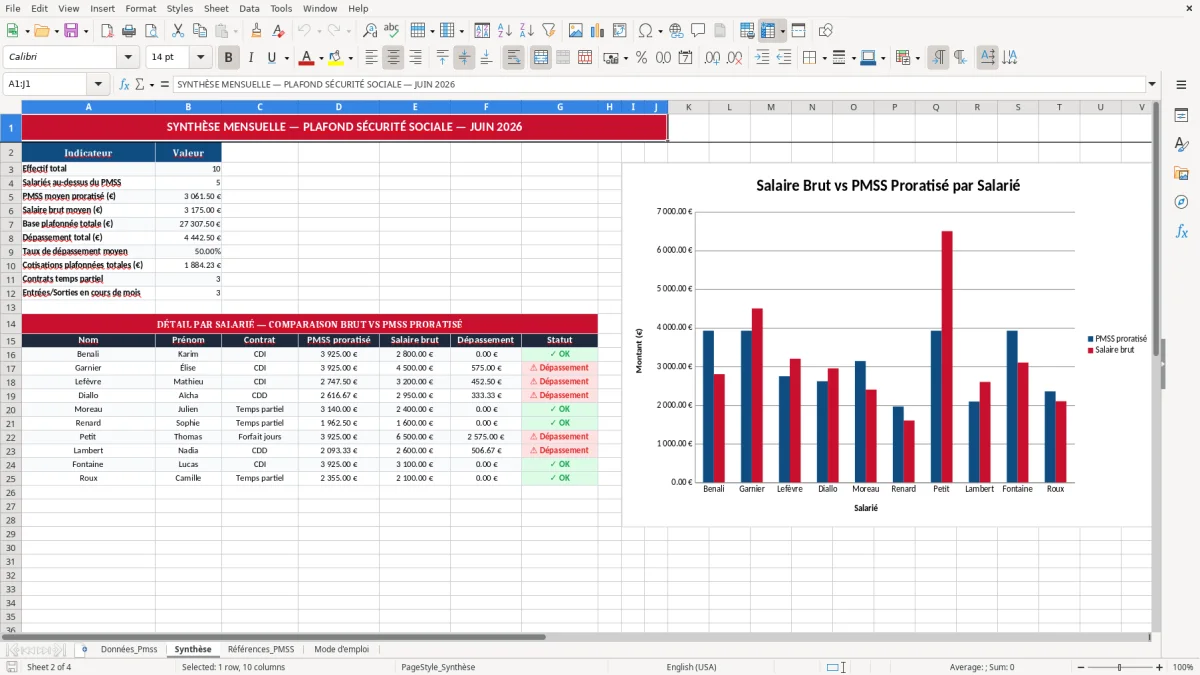Image resolution: width=1200 pixels, height=675 pixels.
Task: Toggle Wrap Text
Action: pos(514,58)
